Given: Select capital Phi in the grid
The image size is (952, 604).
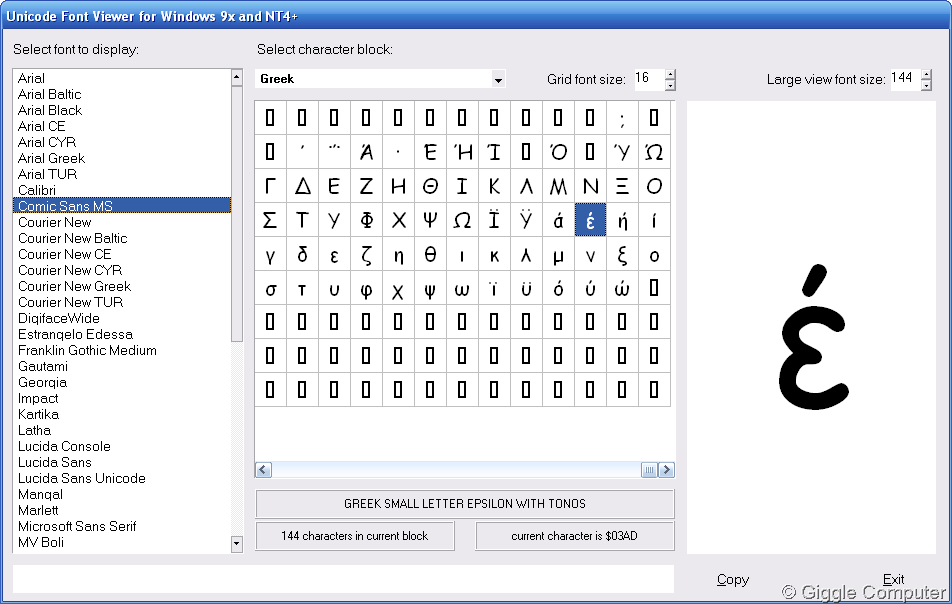Looking at the screenshot, I should click(366, 220).
